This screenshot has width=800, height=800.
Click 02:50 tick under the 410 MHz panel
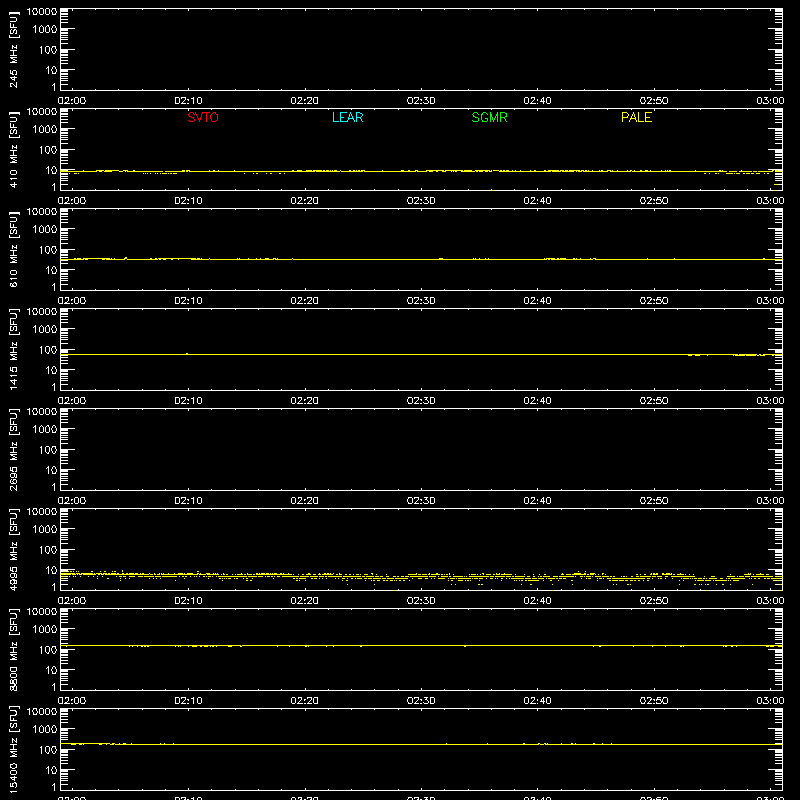click(x=654, y=201)
